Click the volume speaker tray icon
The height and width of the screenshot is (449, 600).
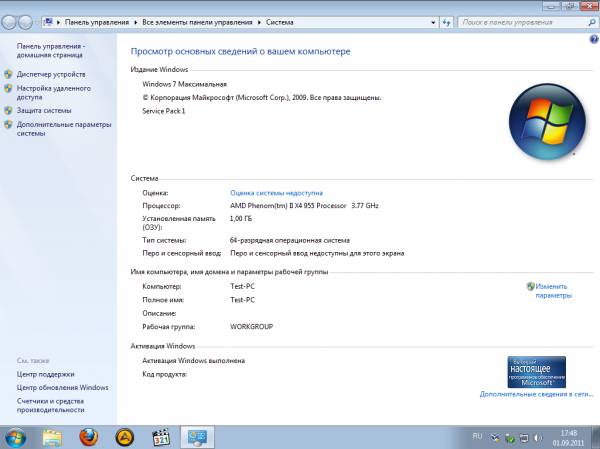538,438
